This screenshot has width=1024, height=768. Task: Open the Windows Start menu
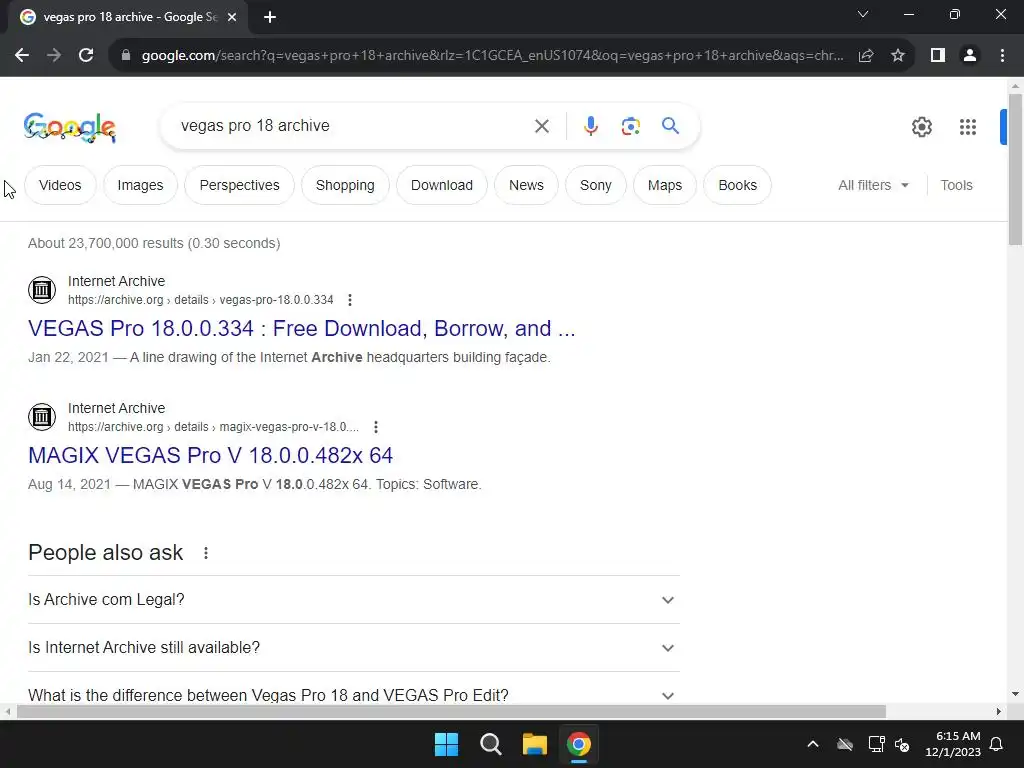pyautogui.click(x=447, y=744)
